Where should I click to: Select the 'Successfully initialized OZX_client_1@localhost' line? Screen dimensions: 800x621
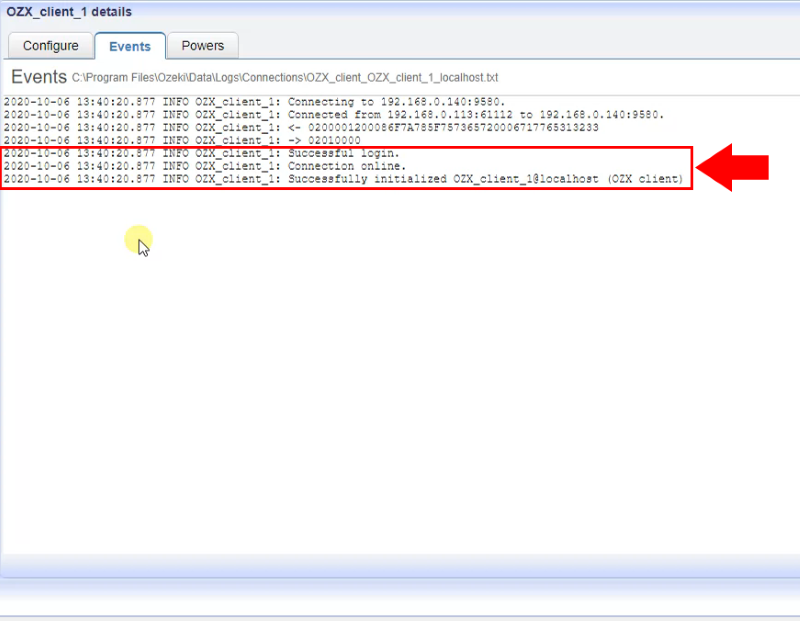tap(343, 179)
